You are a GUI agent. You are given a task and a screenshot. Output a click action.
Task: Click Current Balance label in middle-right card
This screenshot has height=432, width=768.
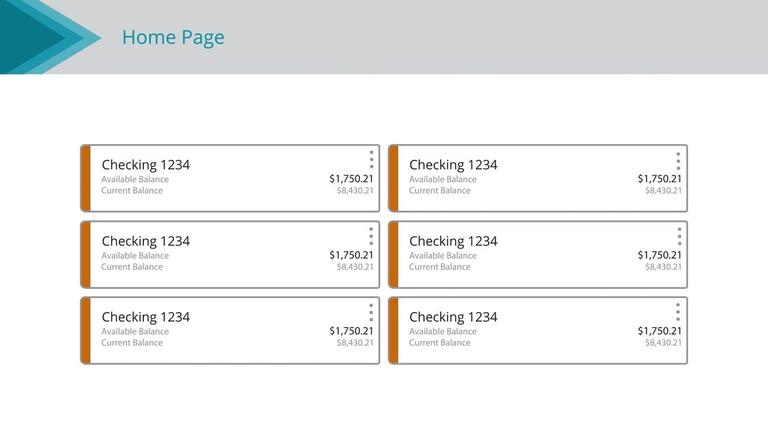(439, 267)
